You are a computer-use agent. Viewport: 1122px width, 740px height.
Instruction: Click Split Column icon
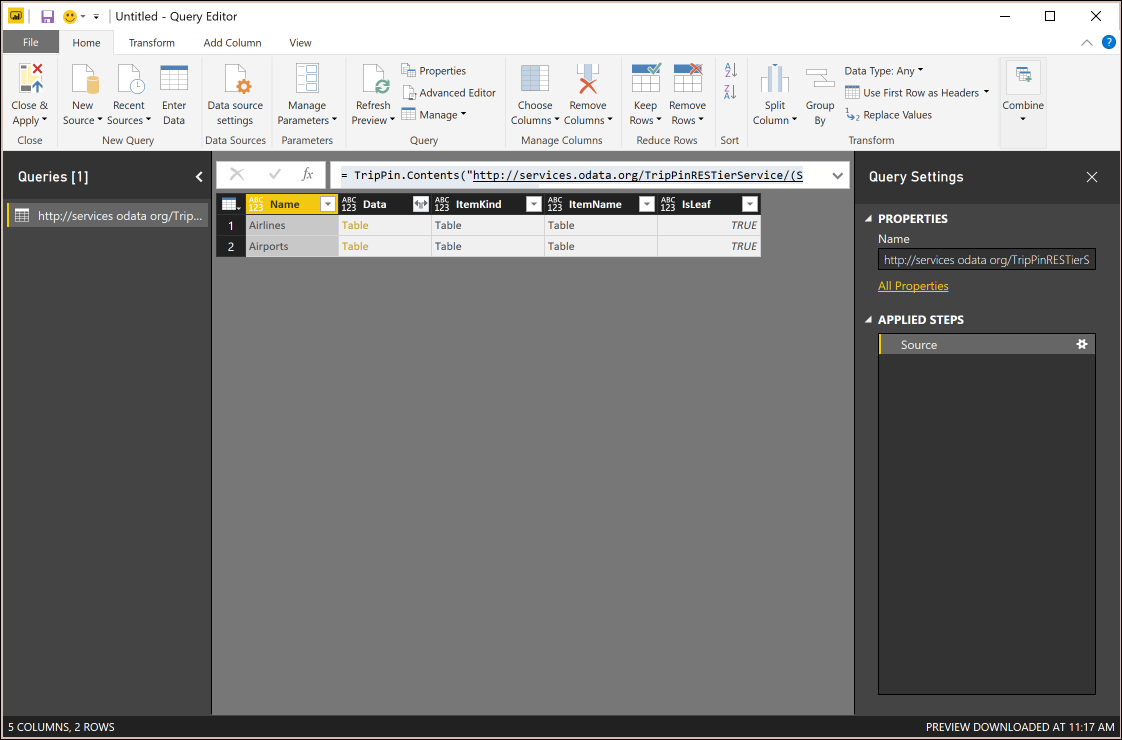pyautogui.click(x=774, y=78)
